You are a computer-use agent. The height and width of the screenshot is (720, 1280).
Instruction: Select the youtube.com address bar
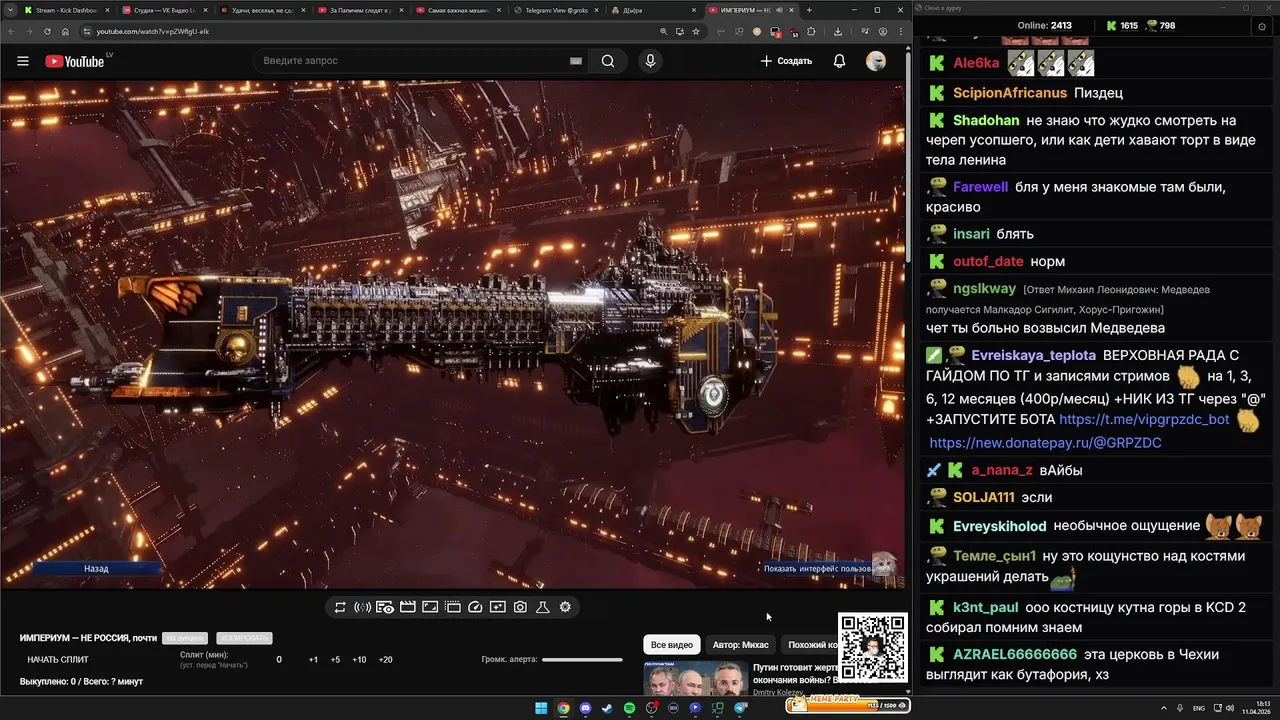point(370,31)
